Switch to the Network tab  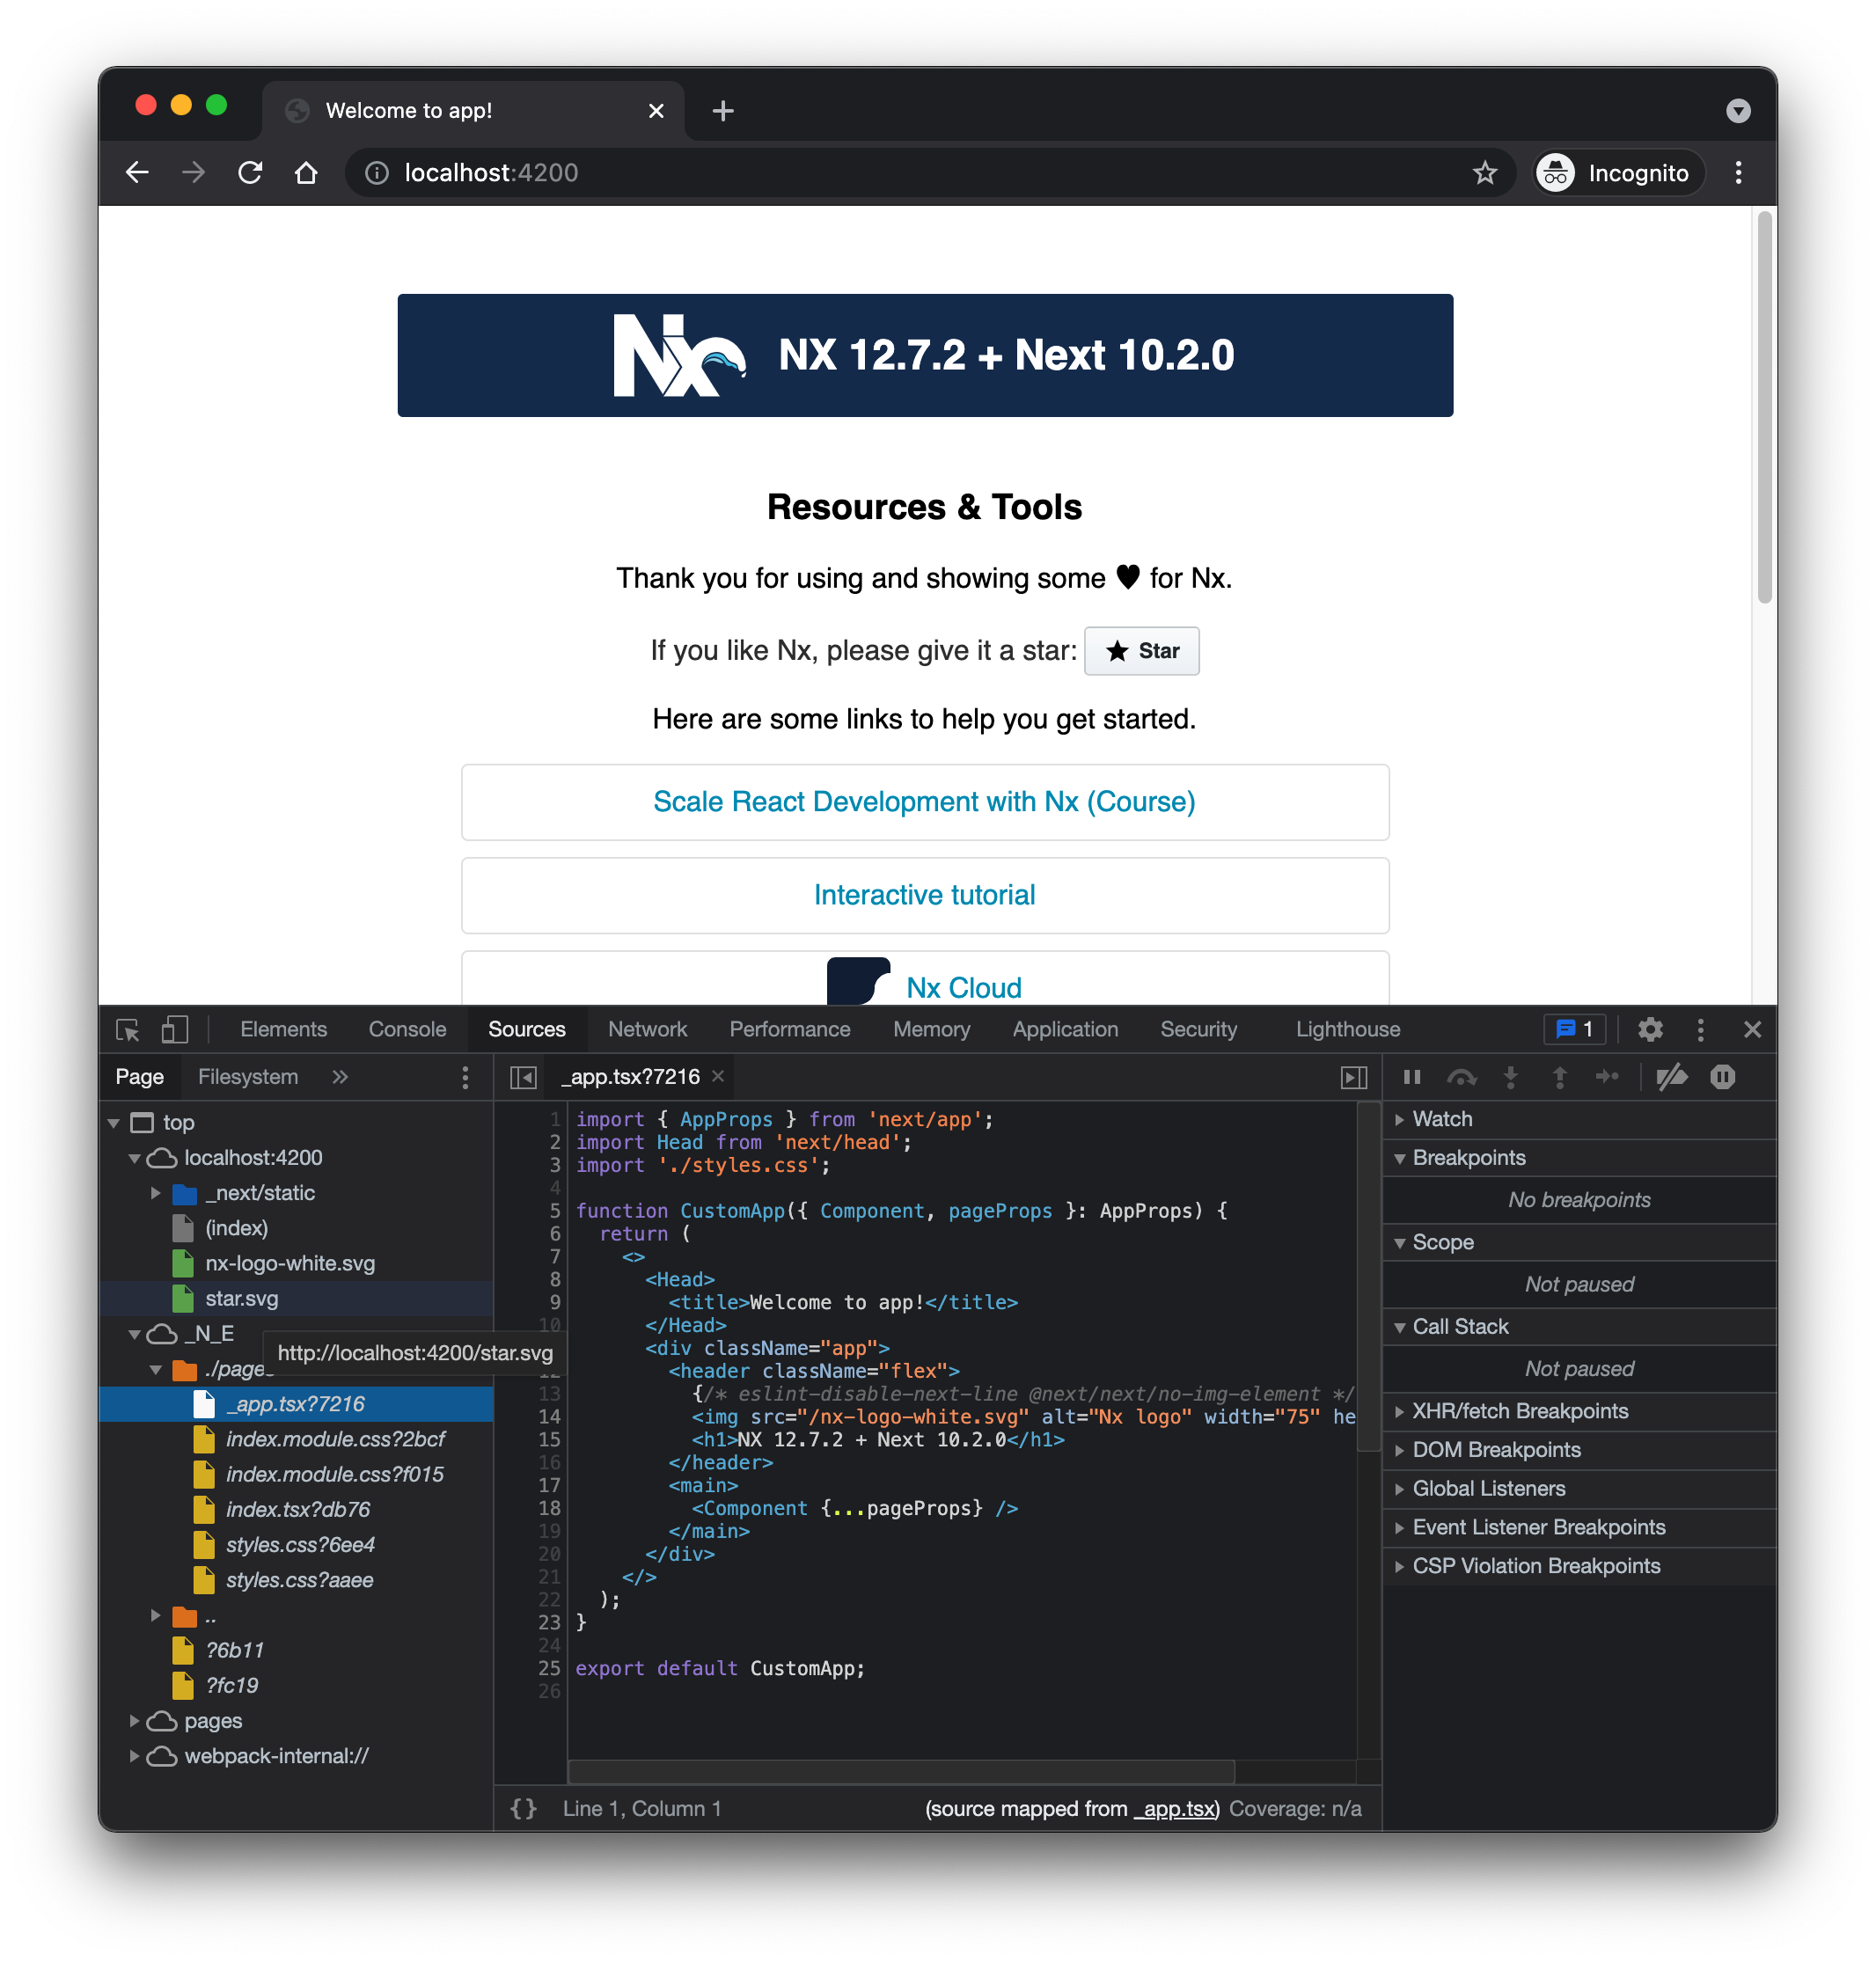(648, 1029)
